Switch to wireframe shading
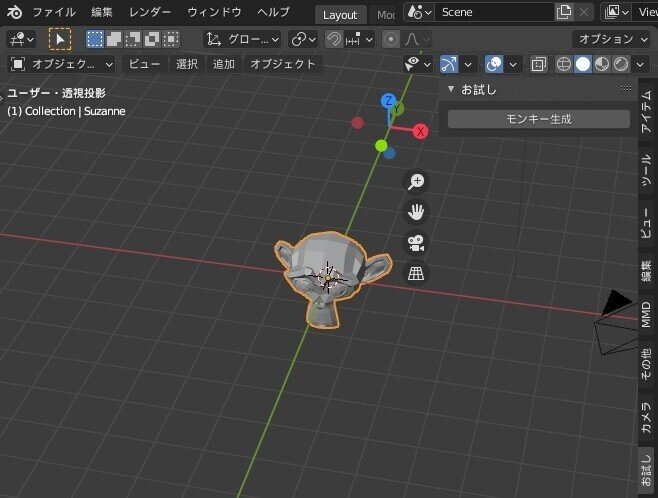 point(564,64)
